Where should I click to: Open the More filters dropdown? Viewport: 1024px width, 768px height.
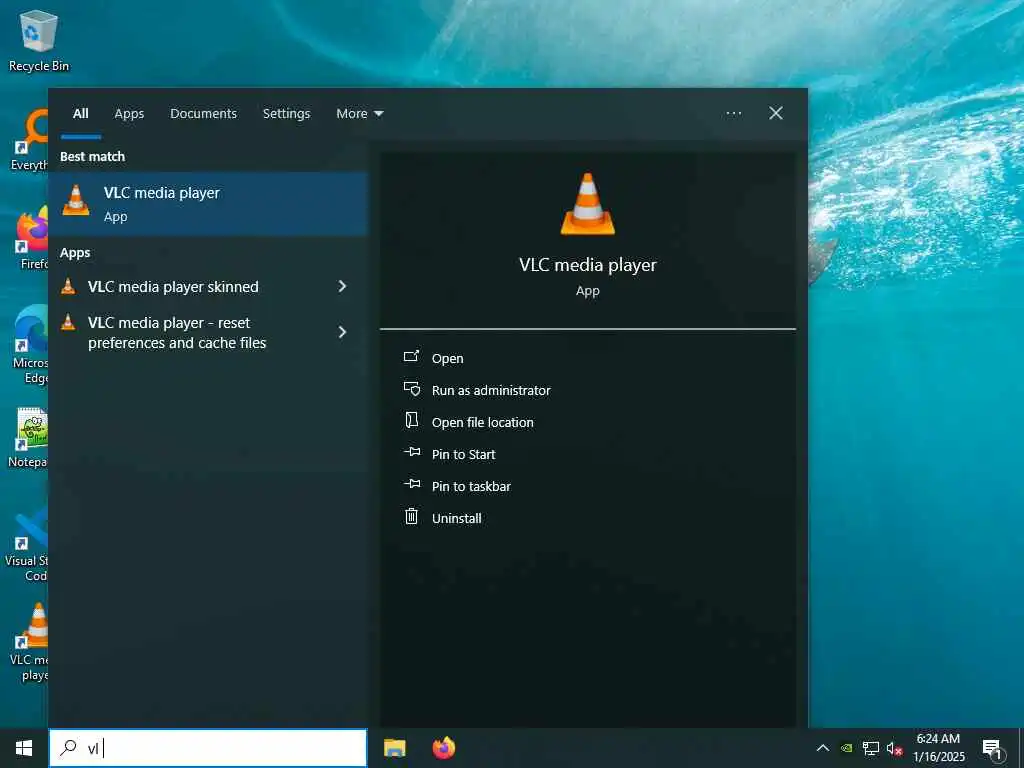[359, 114]
